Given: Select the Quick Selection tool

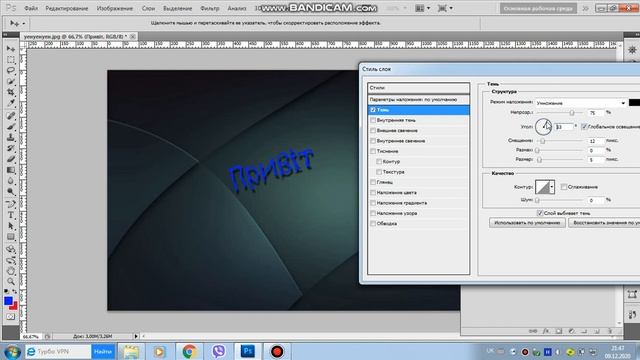Looking at the screenshot, I should coord(11,82).
